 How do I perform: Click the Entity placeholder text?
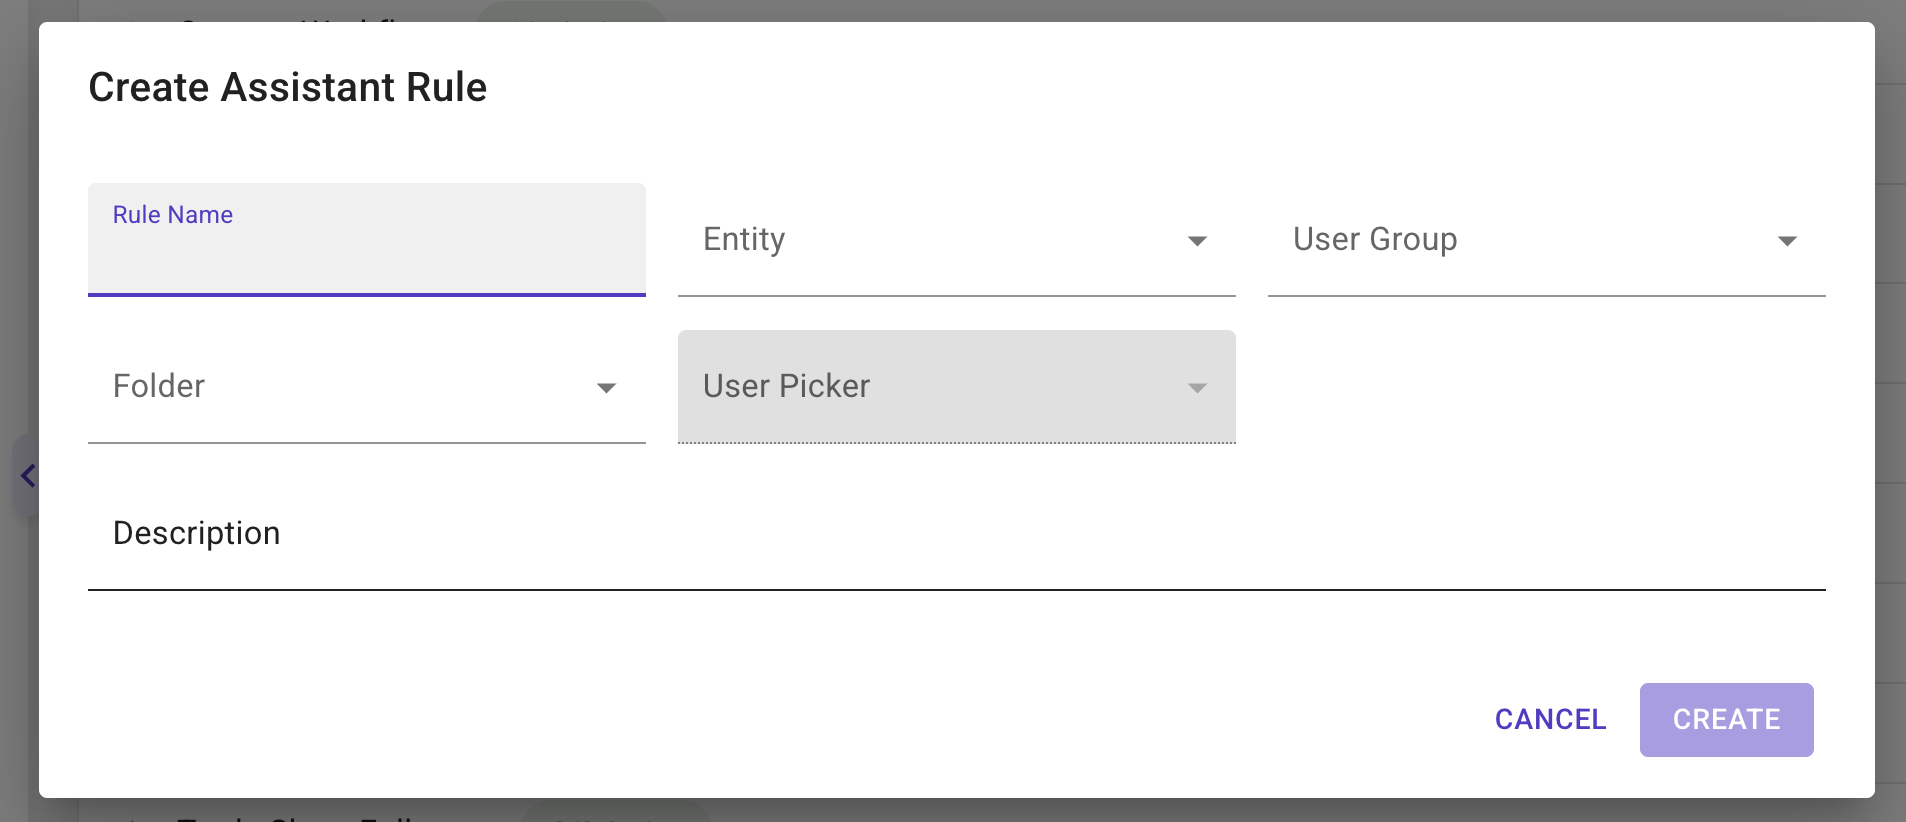tap(744, 240)
